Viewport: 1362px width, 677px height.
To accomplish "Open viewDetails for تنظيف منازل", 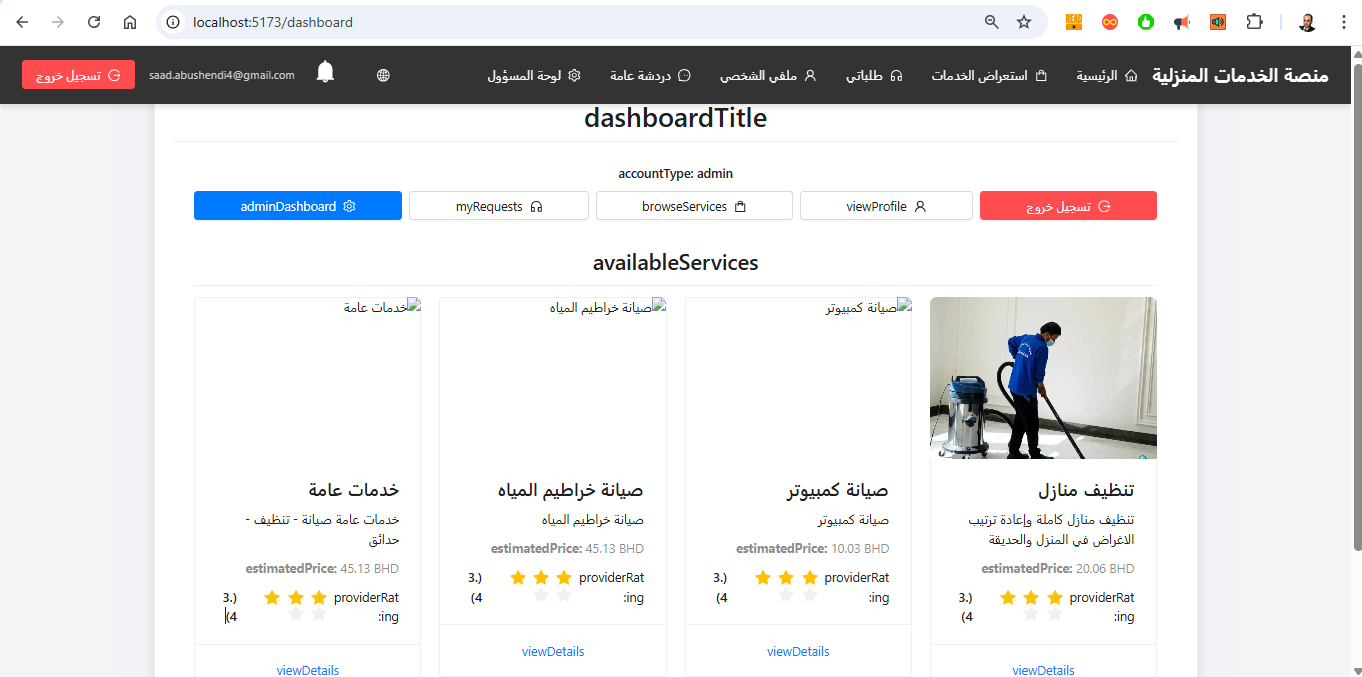I will pyautogui.click(x=1043, y=670).
